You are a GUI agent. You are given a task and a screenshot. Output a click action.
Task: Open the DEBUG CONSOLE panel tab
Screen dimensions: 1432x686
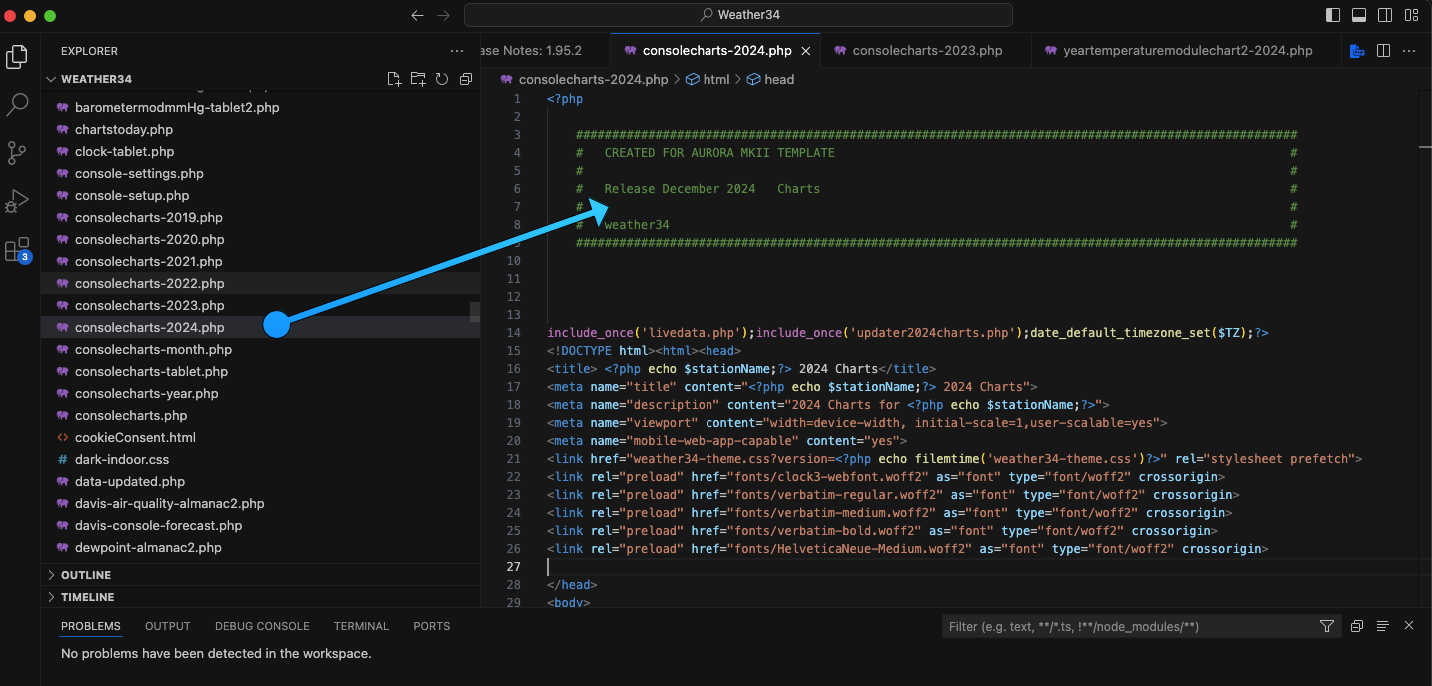262,626
